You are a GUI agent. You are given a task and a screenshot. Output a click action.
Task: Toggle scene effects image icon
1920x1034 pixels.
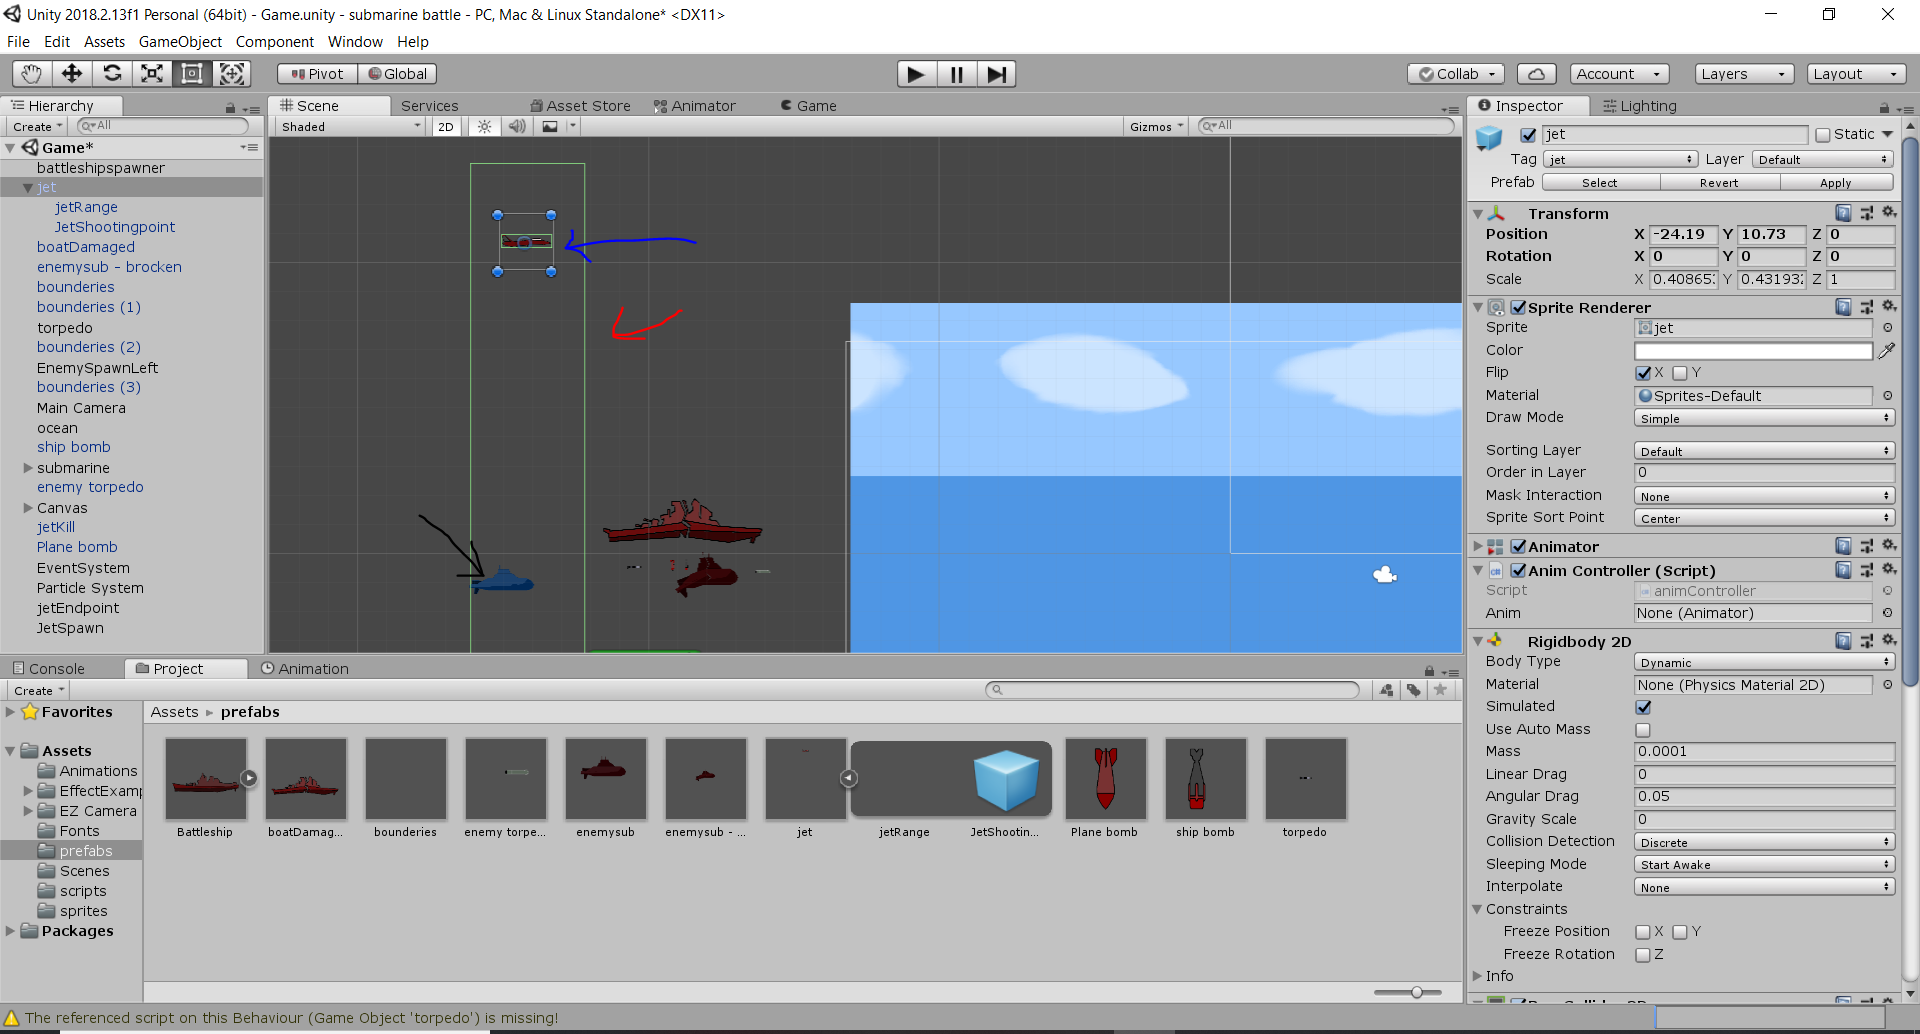pyautogui.click(x=550, y=126)
